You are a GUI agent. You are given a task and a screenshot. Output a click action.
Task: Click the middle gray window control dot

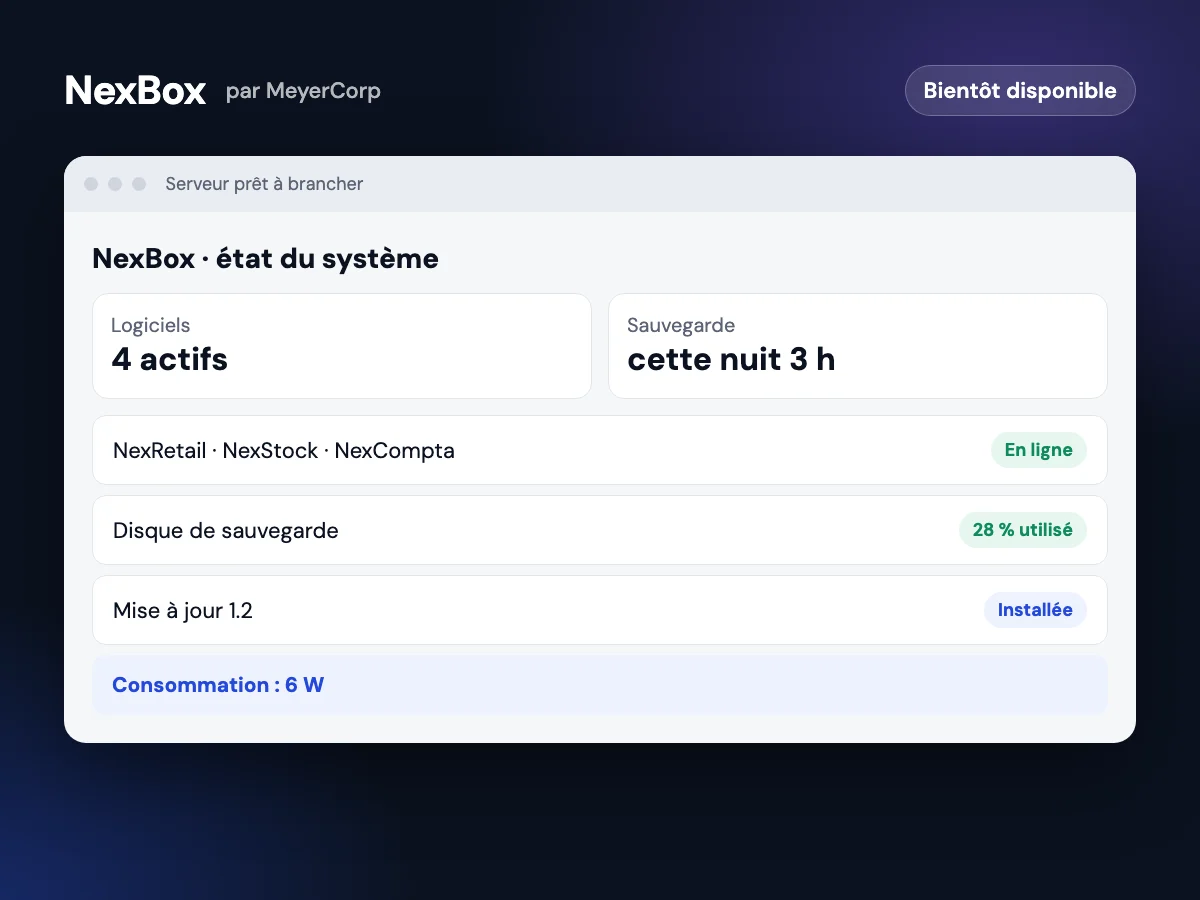[115, 184]
